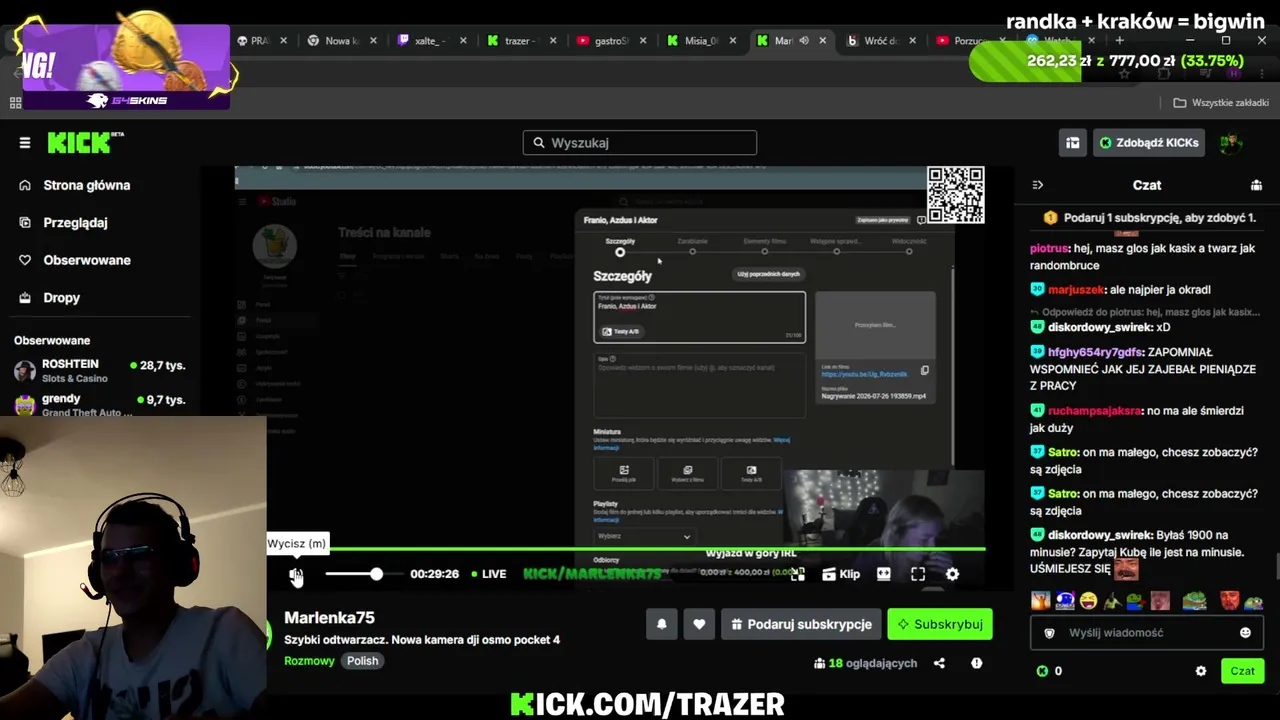Open the browser apps grid icon
The height and width of the screenshot is (720, 1280).
pyautogui.click(x=15, y=103)
